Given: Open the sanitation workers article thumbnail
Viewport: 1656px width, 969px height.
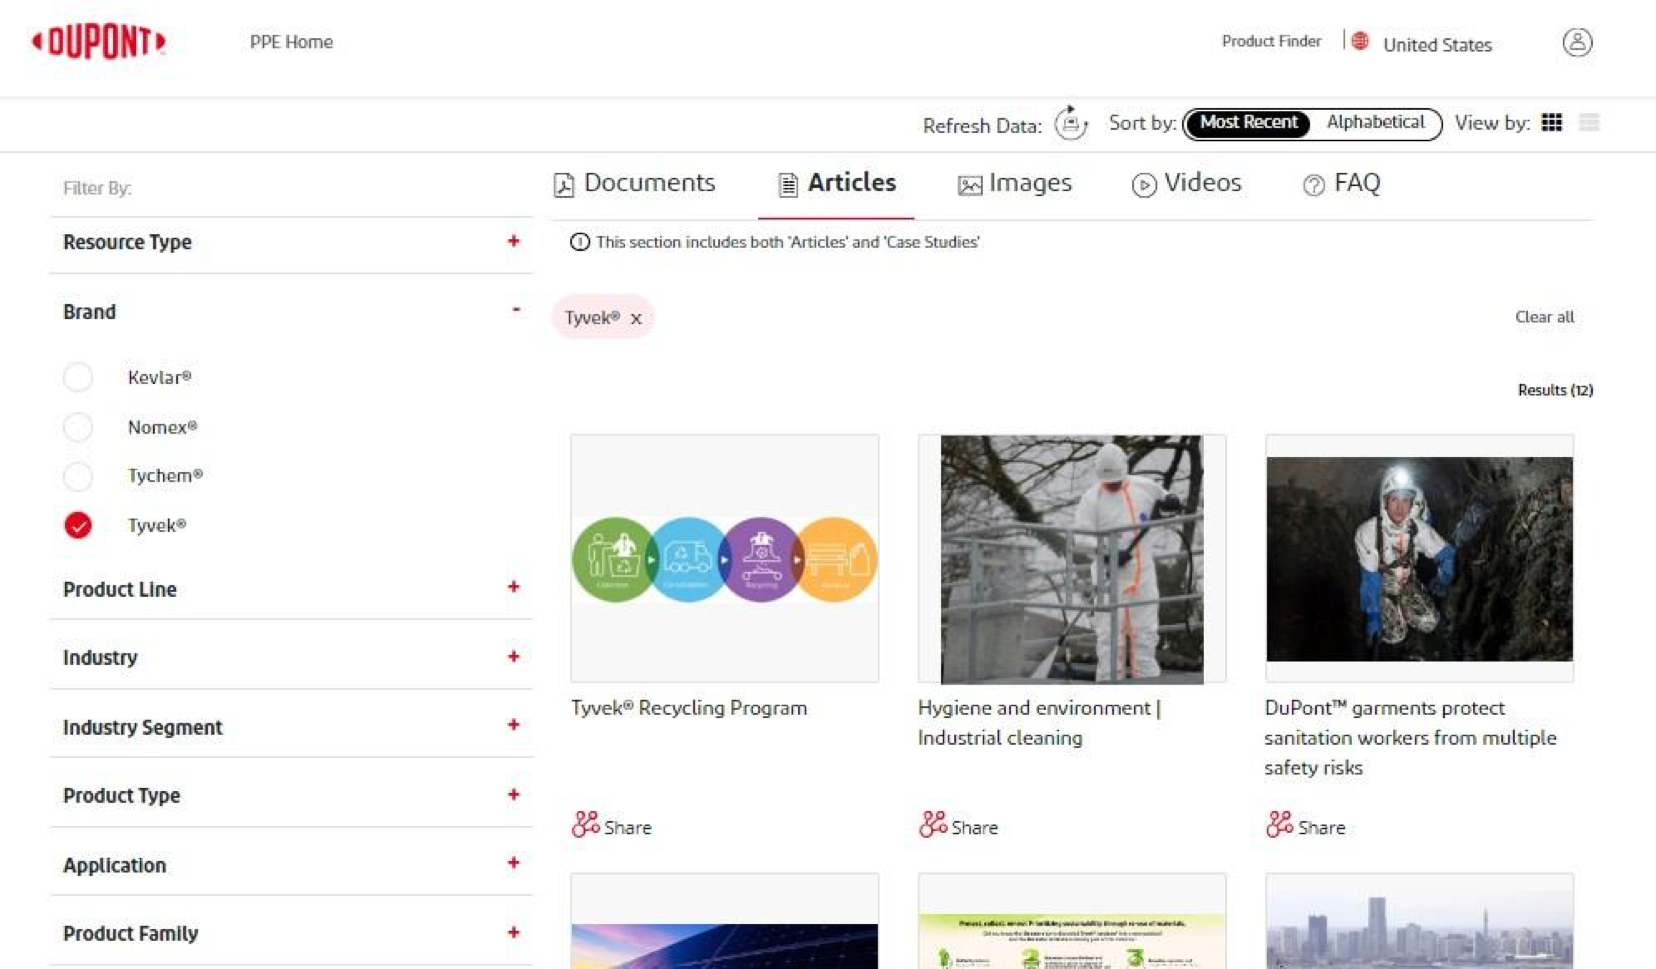Looking at the screenshot, I should (x=1418, y=558).
